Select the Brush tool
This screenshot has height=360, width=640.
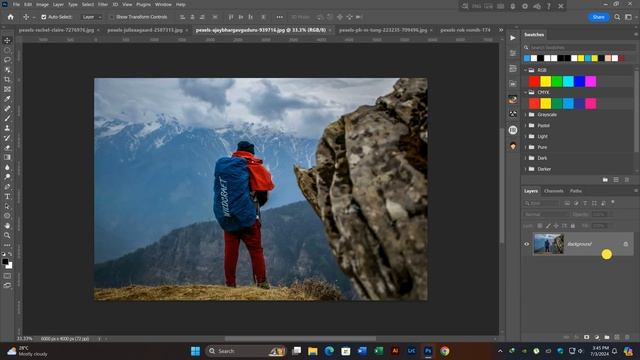[7, 118]
